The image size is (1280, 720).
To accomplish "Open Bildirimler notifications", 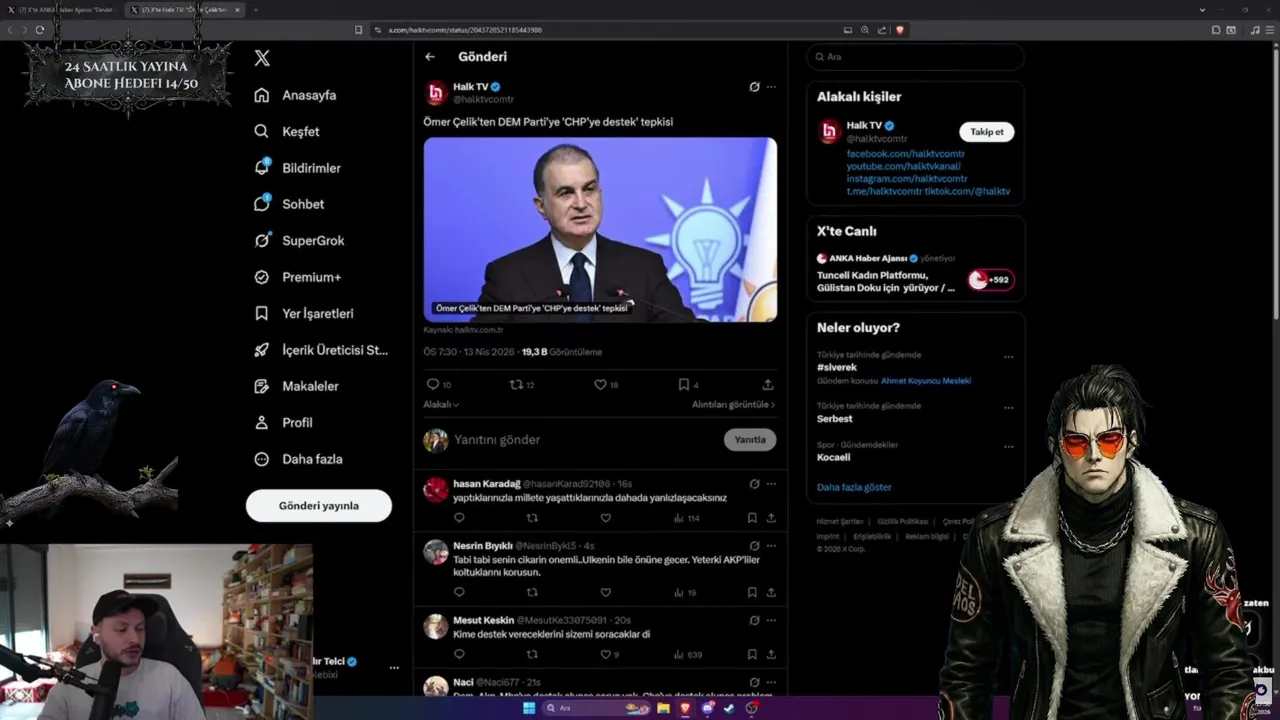I will point(297,168).
